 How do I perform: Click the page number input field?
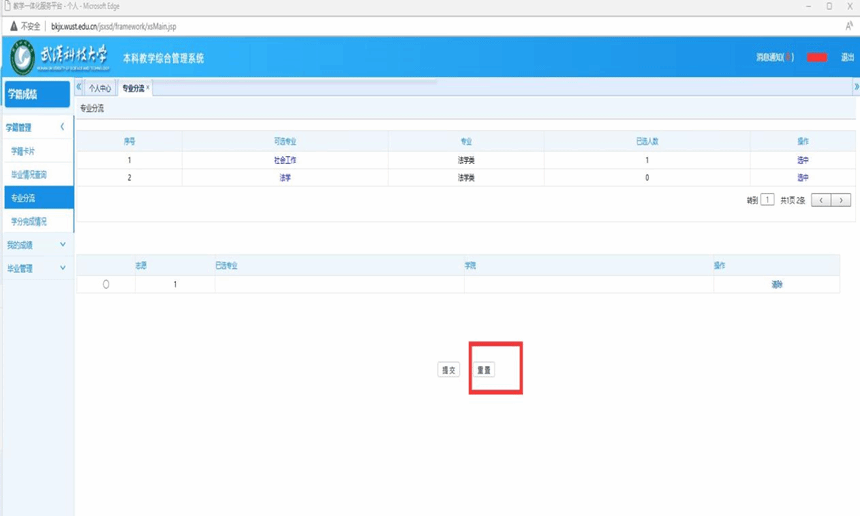point(767,200)
